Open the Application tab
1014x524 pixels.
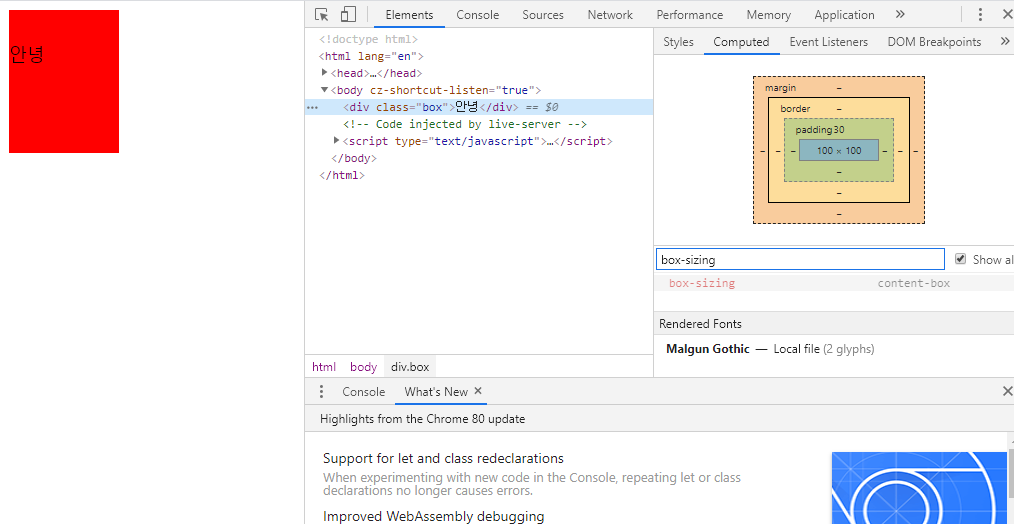[844, 14]
